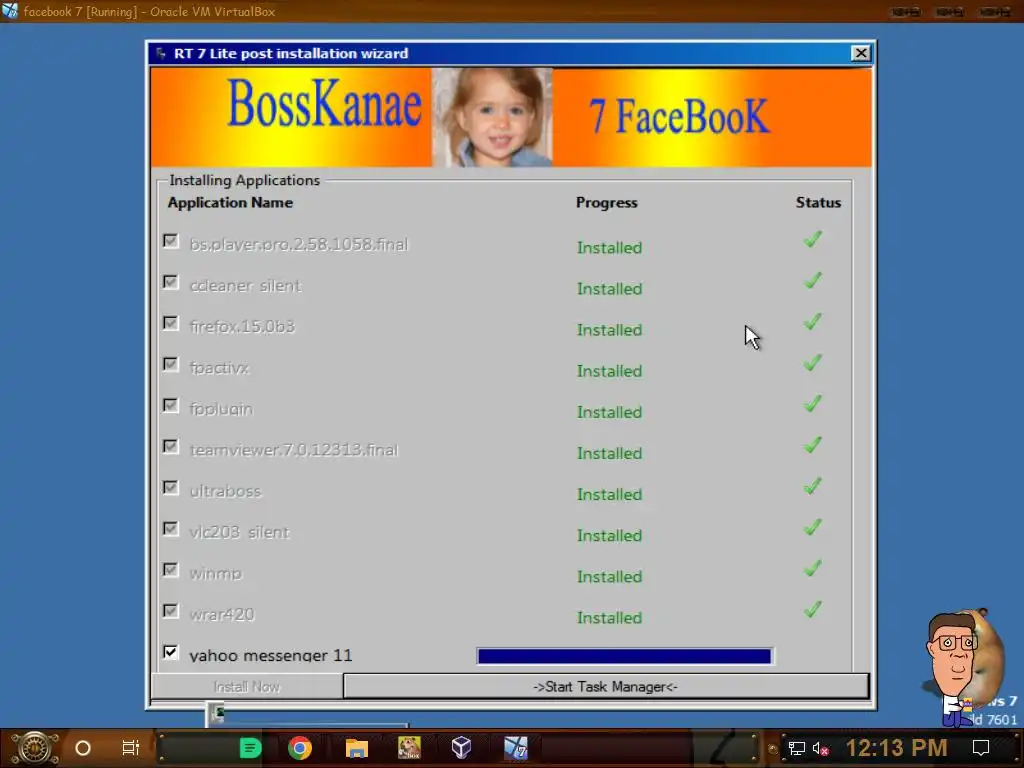This screenshot has width=1024, height=768.
Task: Open the Action Center notifications icon
Action: 981,748
